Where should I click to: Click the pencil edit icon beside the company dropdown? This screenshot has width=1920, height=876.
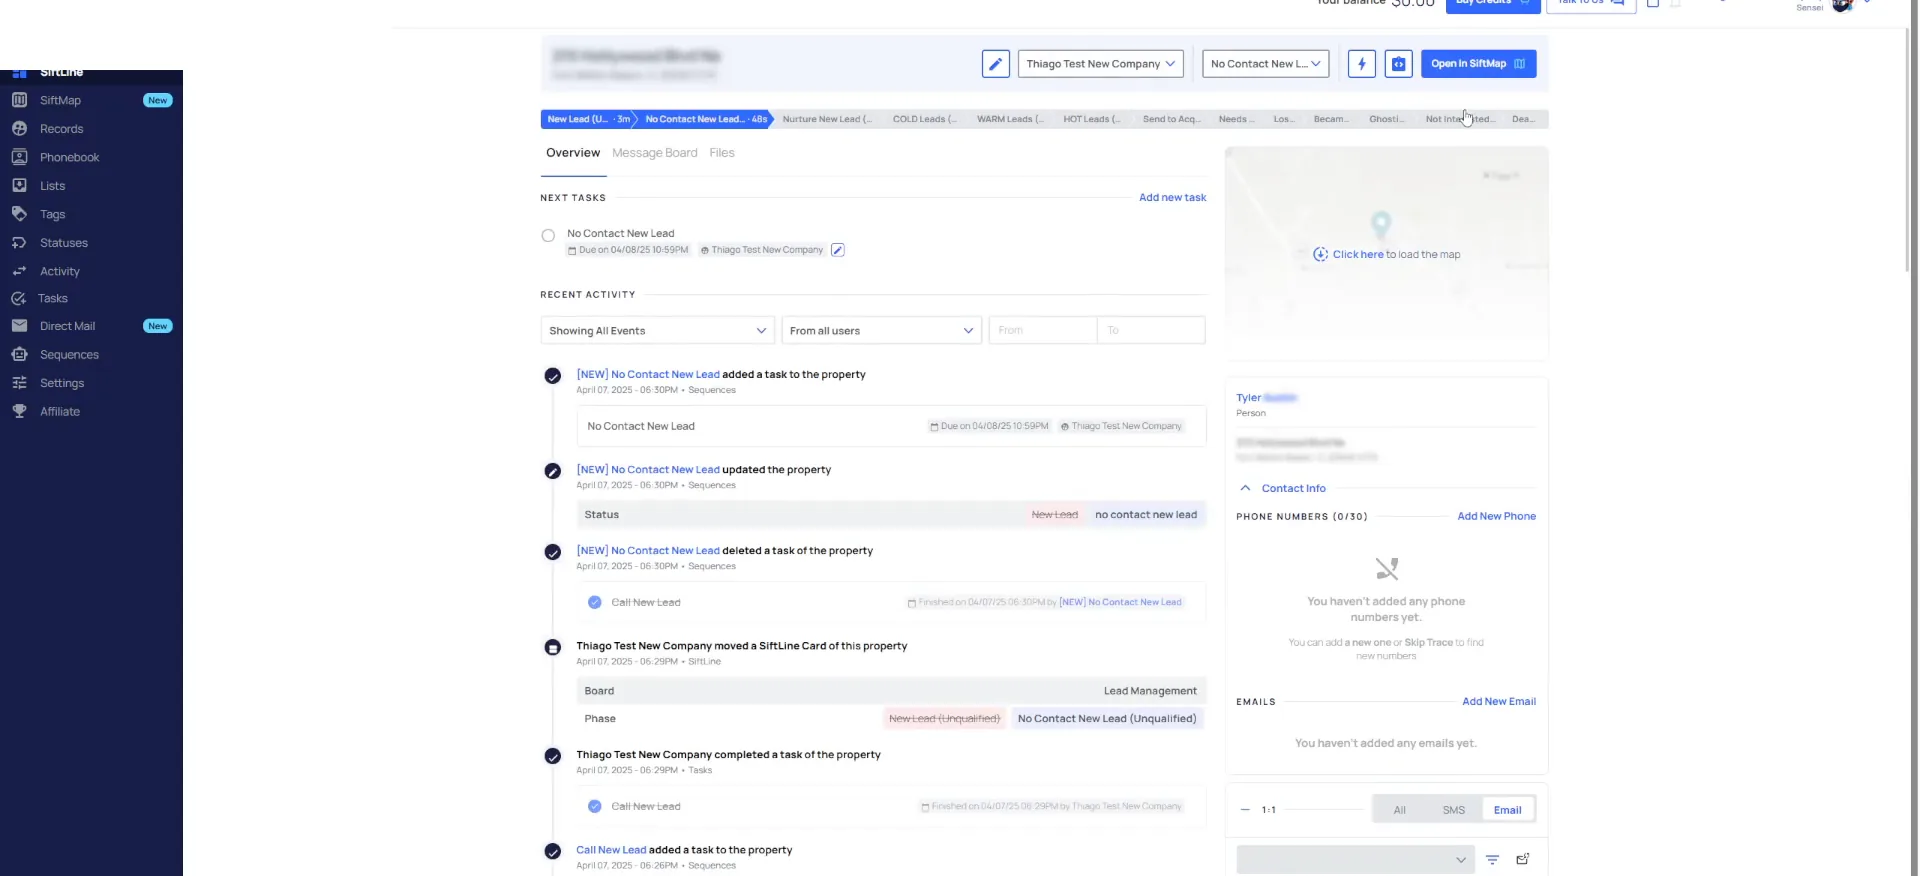pos(995,64)
